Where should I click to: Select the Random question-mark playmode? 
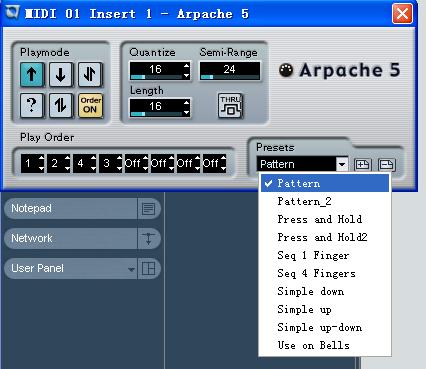click(x=32, y=105)
